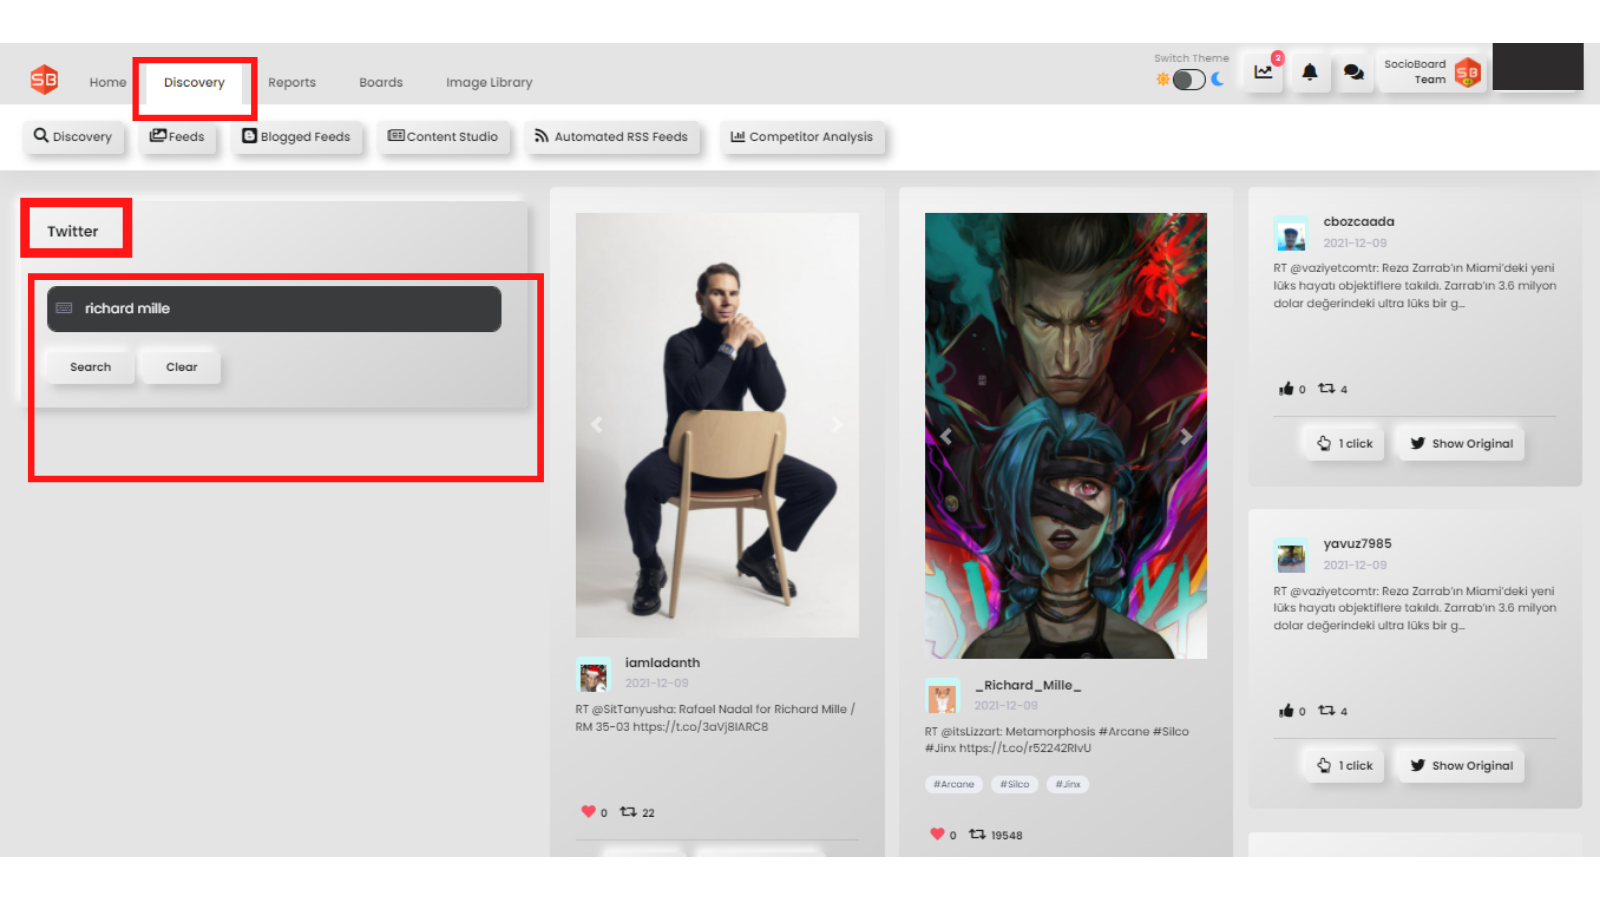Viewport: 1600px width, 900px height.
Task: Click the #Arcane hashtag chip
Action: [954, 784]
